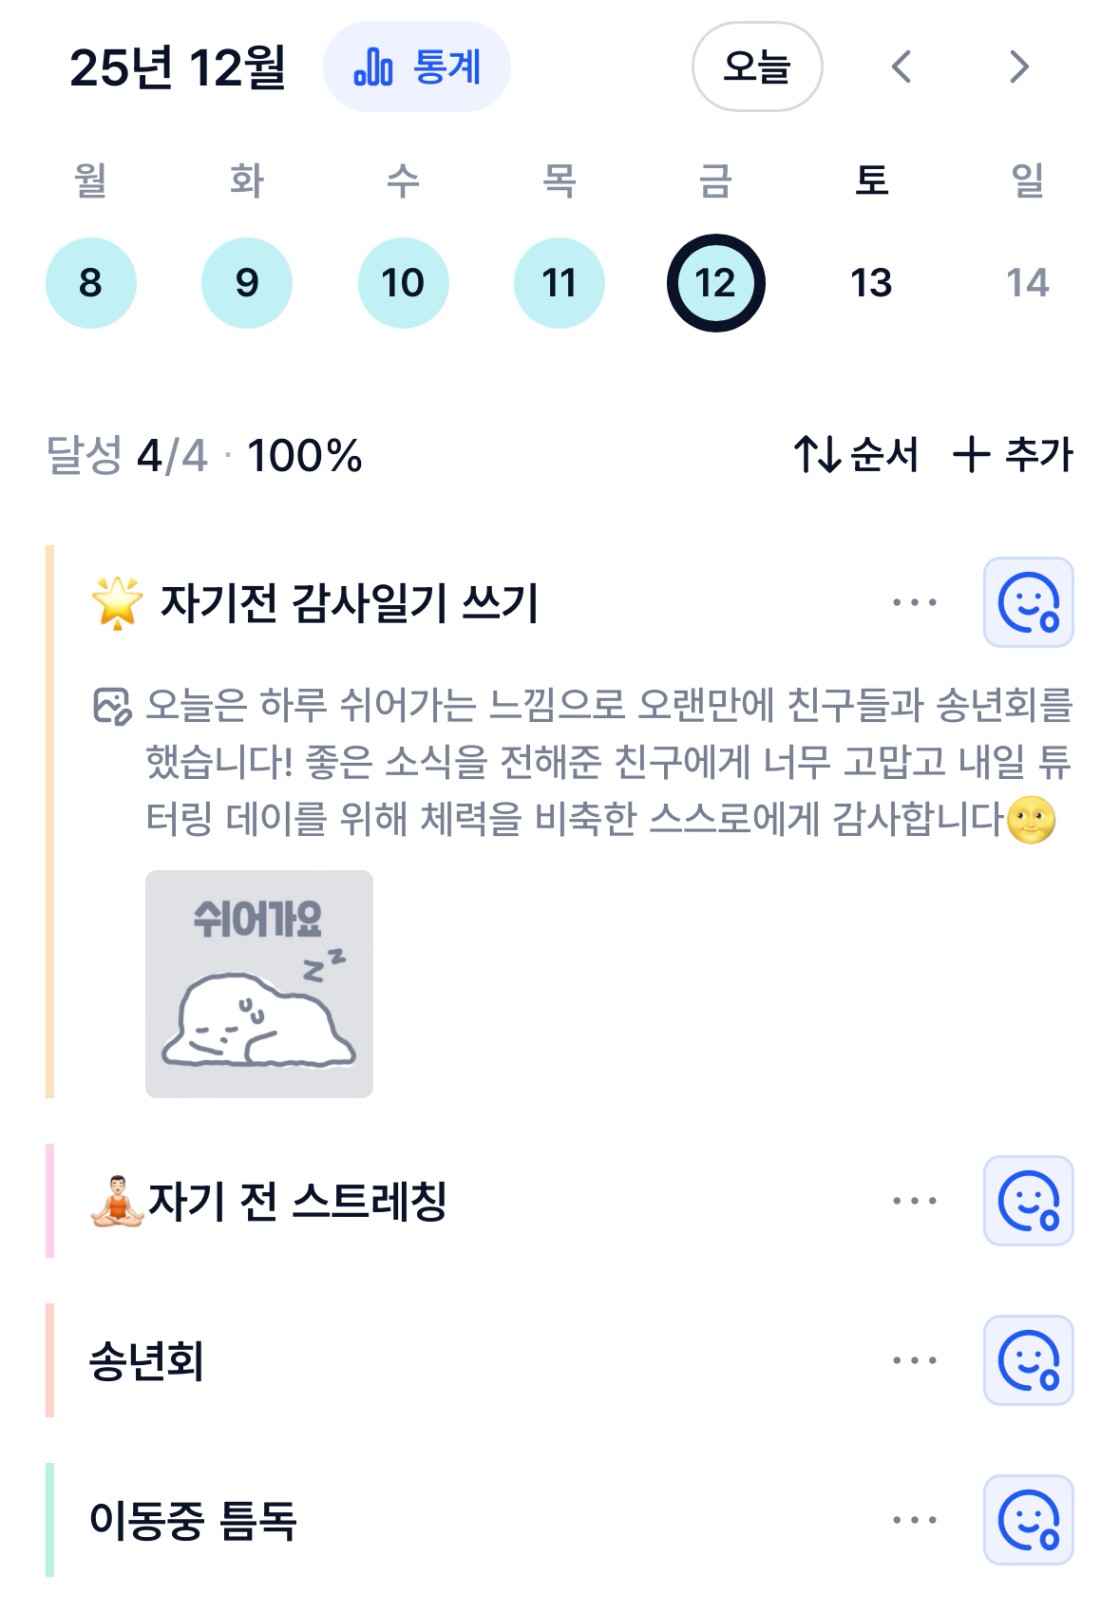
Task: Select date 13 on Saturday
Action: point(871,283)
